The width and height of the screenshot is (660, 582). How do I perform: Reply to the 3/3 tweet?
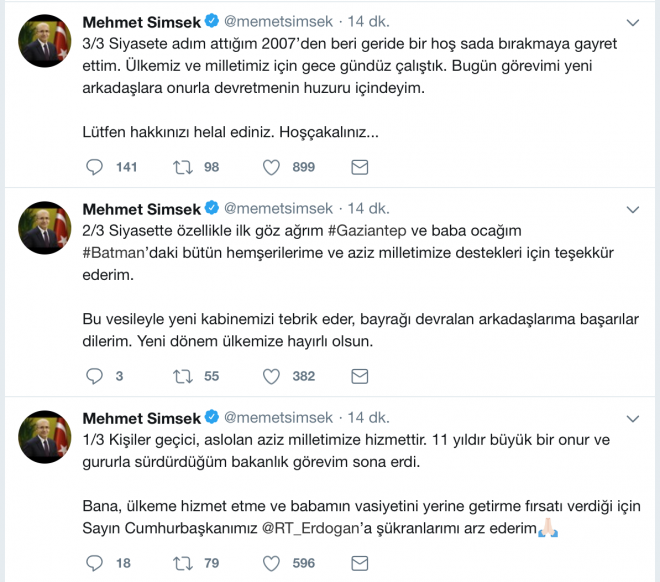[94, 167]
